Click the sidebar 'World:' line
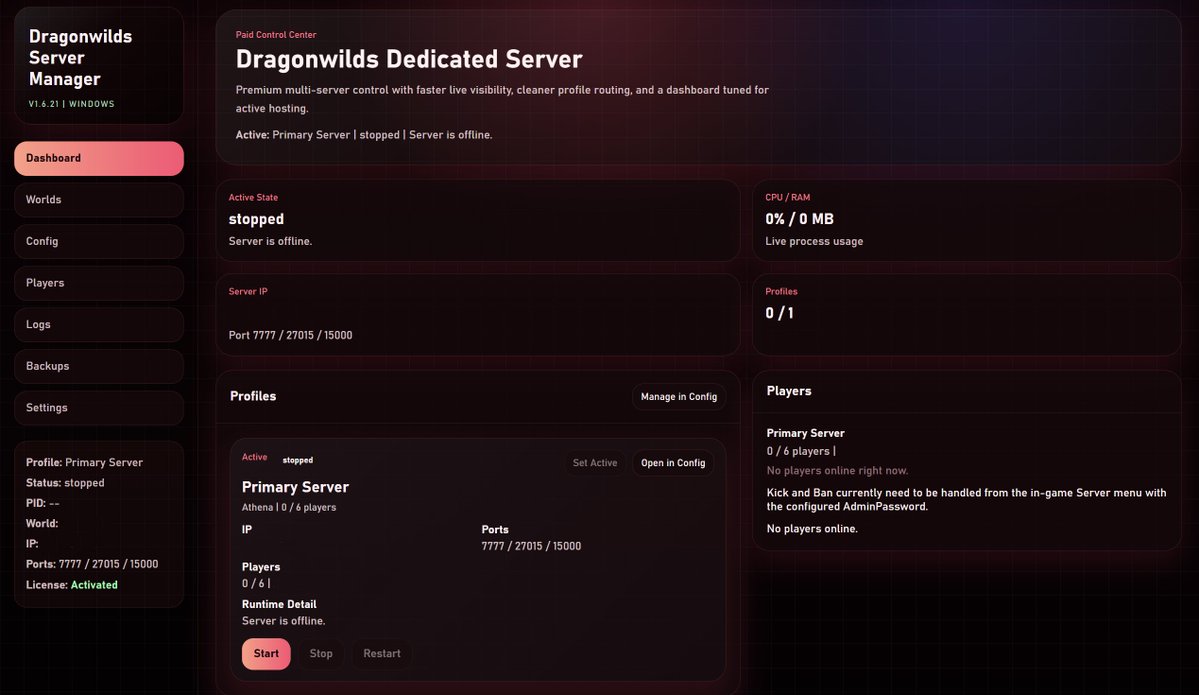1199x695 pixels. tap(42, 524)
